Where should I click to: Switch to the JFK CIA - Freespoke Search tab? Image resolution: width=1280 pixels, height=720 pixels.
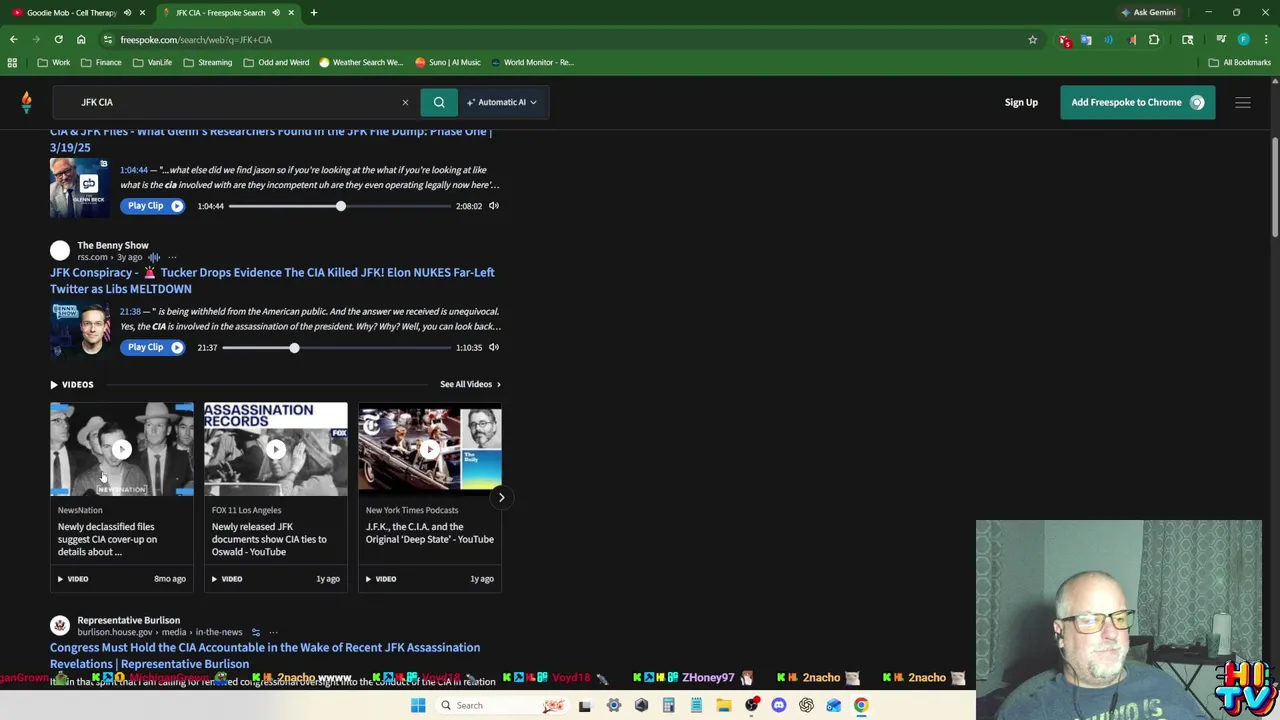220,13
